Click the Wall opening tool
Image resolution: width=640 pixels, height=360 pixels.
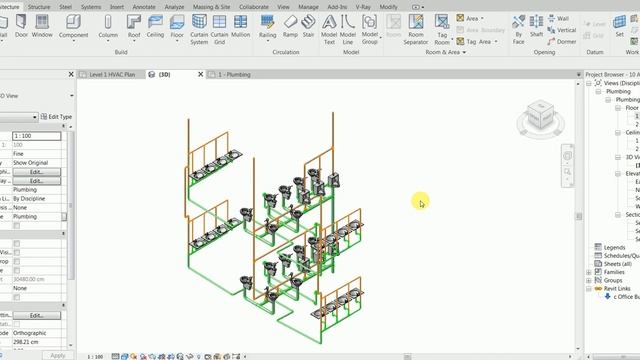[x=558, y=18]
